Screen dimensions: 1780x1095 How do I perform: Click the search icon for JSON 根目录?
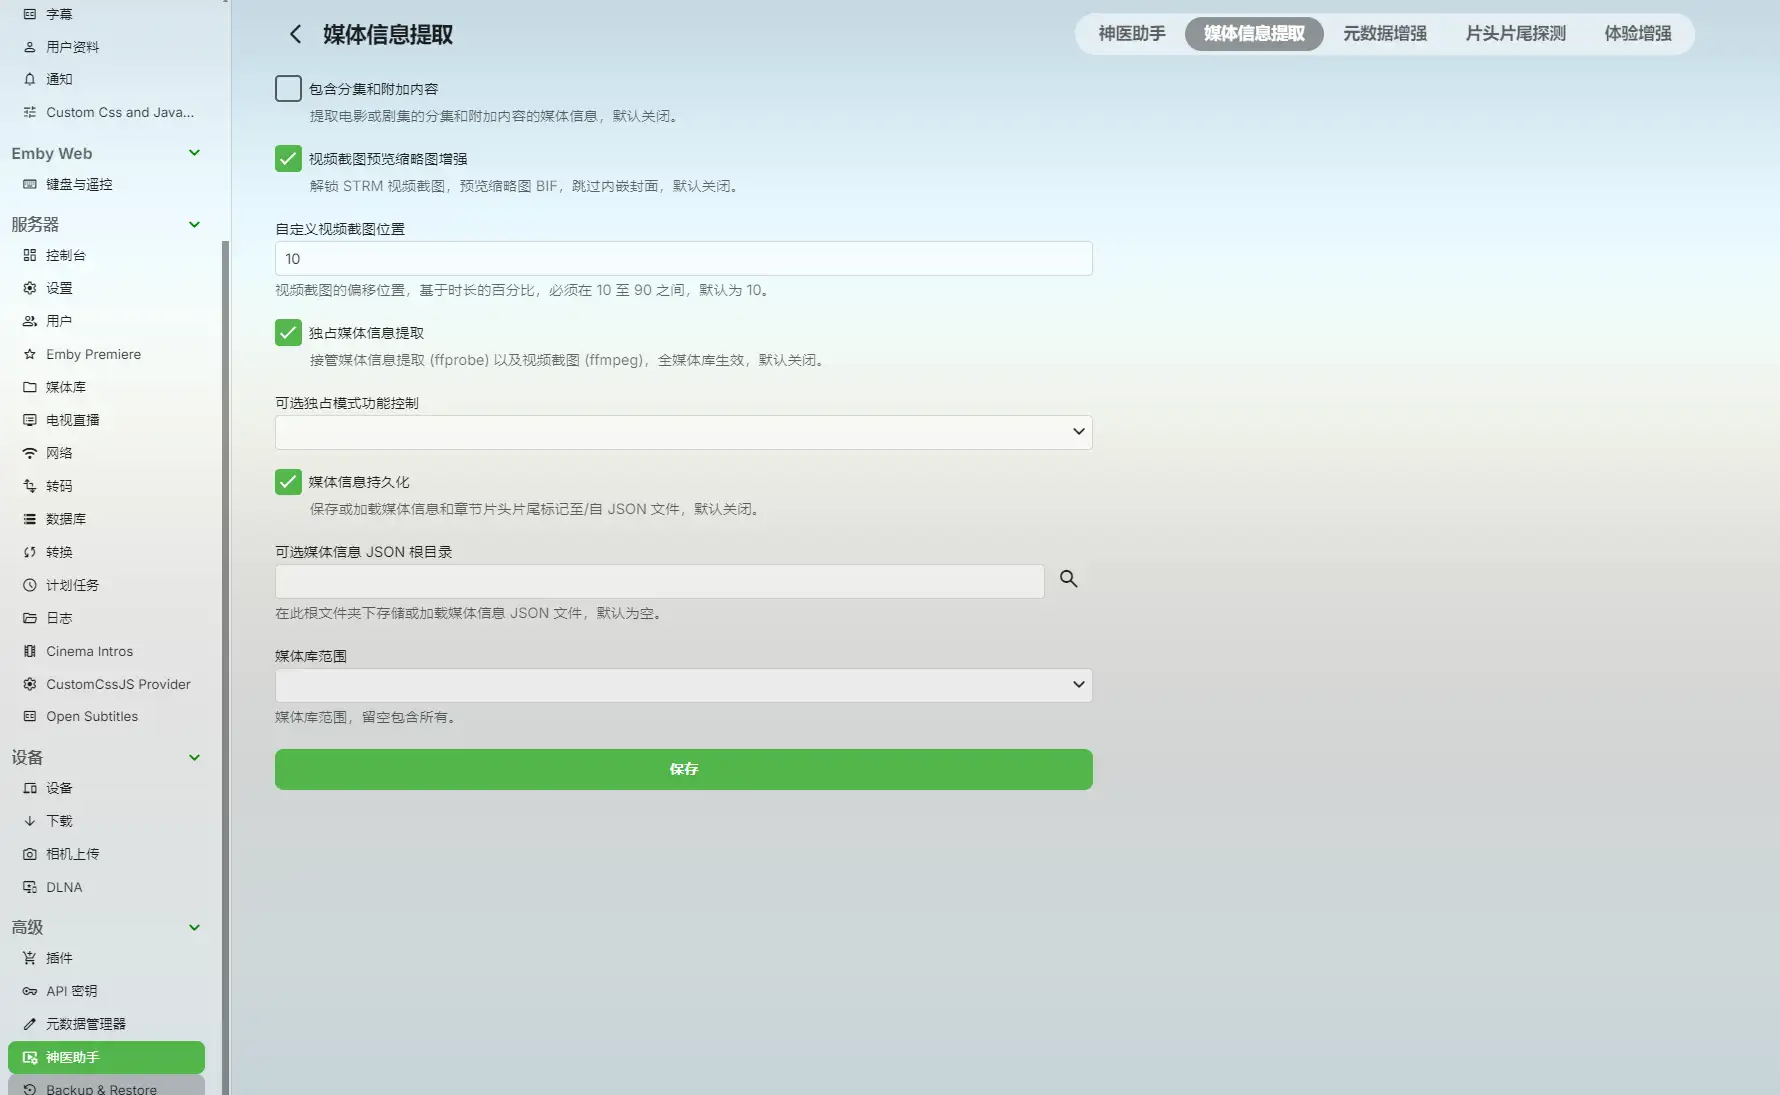[1068, 579]
